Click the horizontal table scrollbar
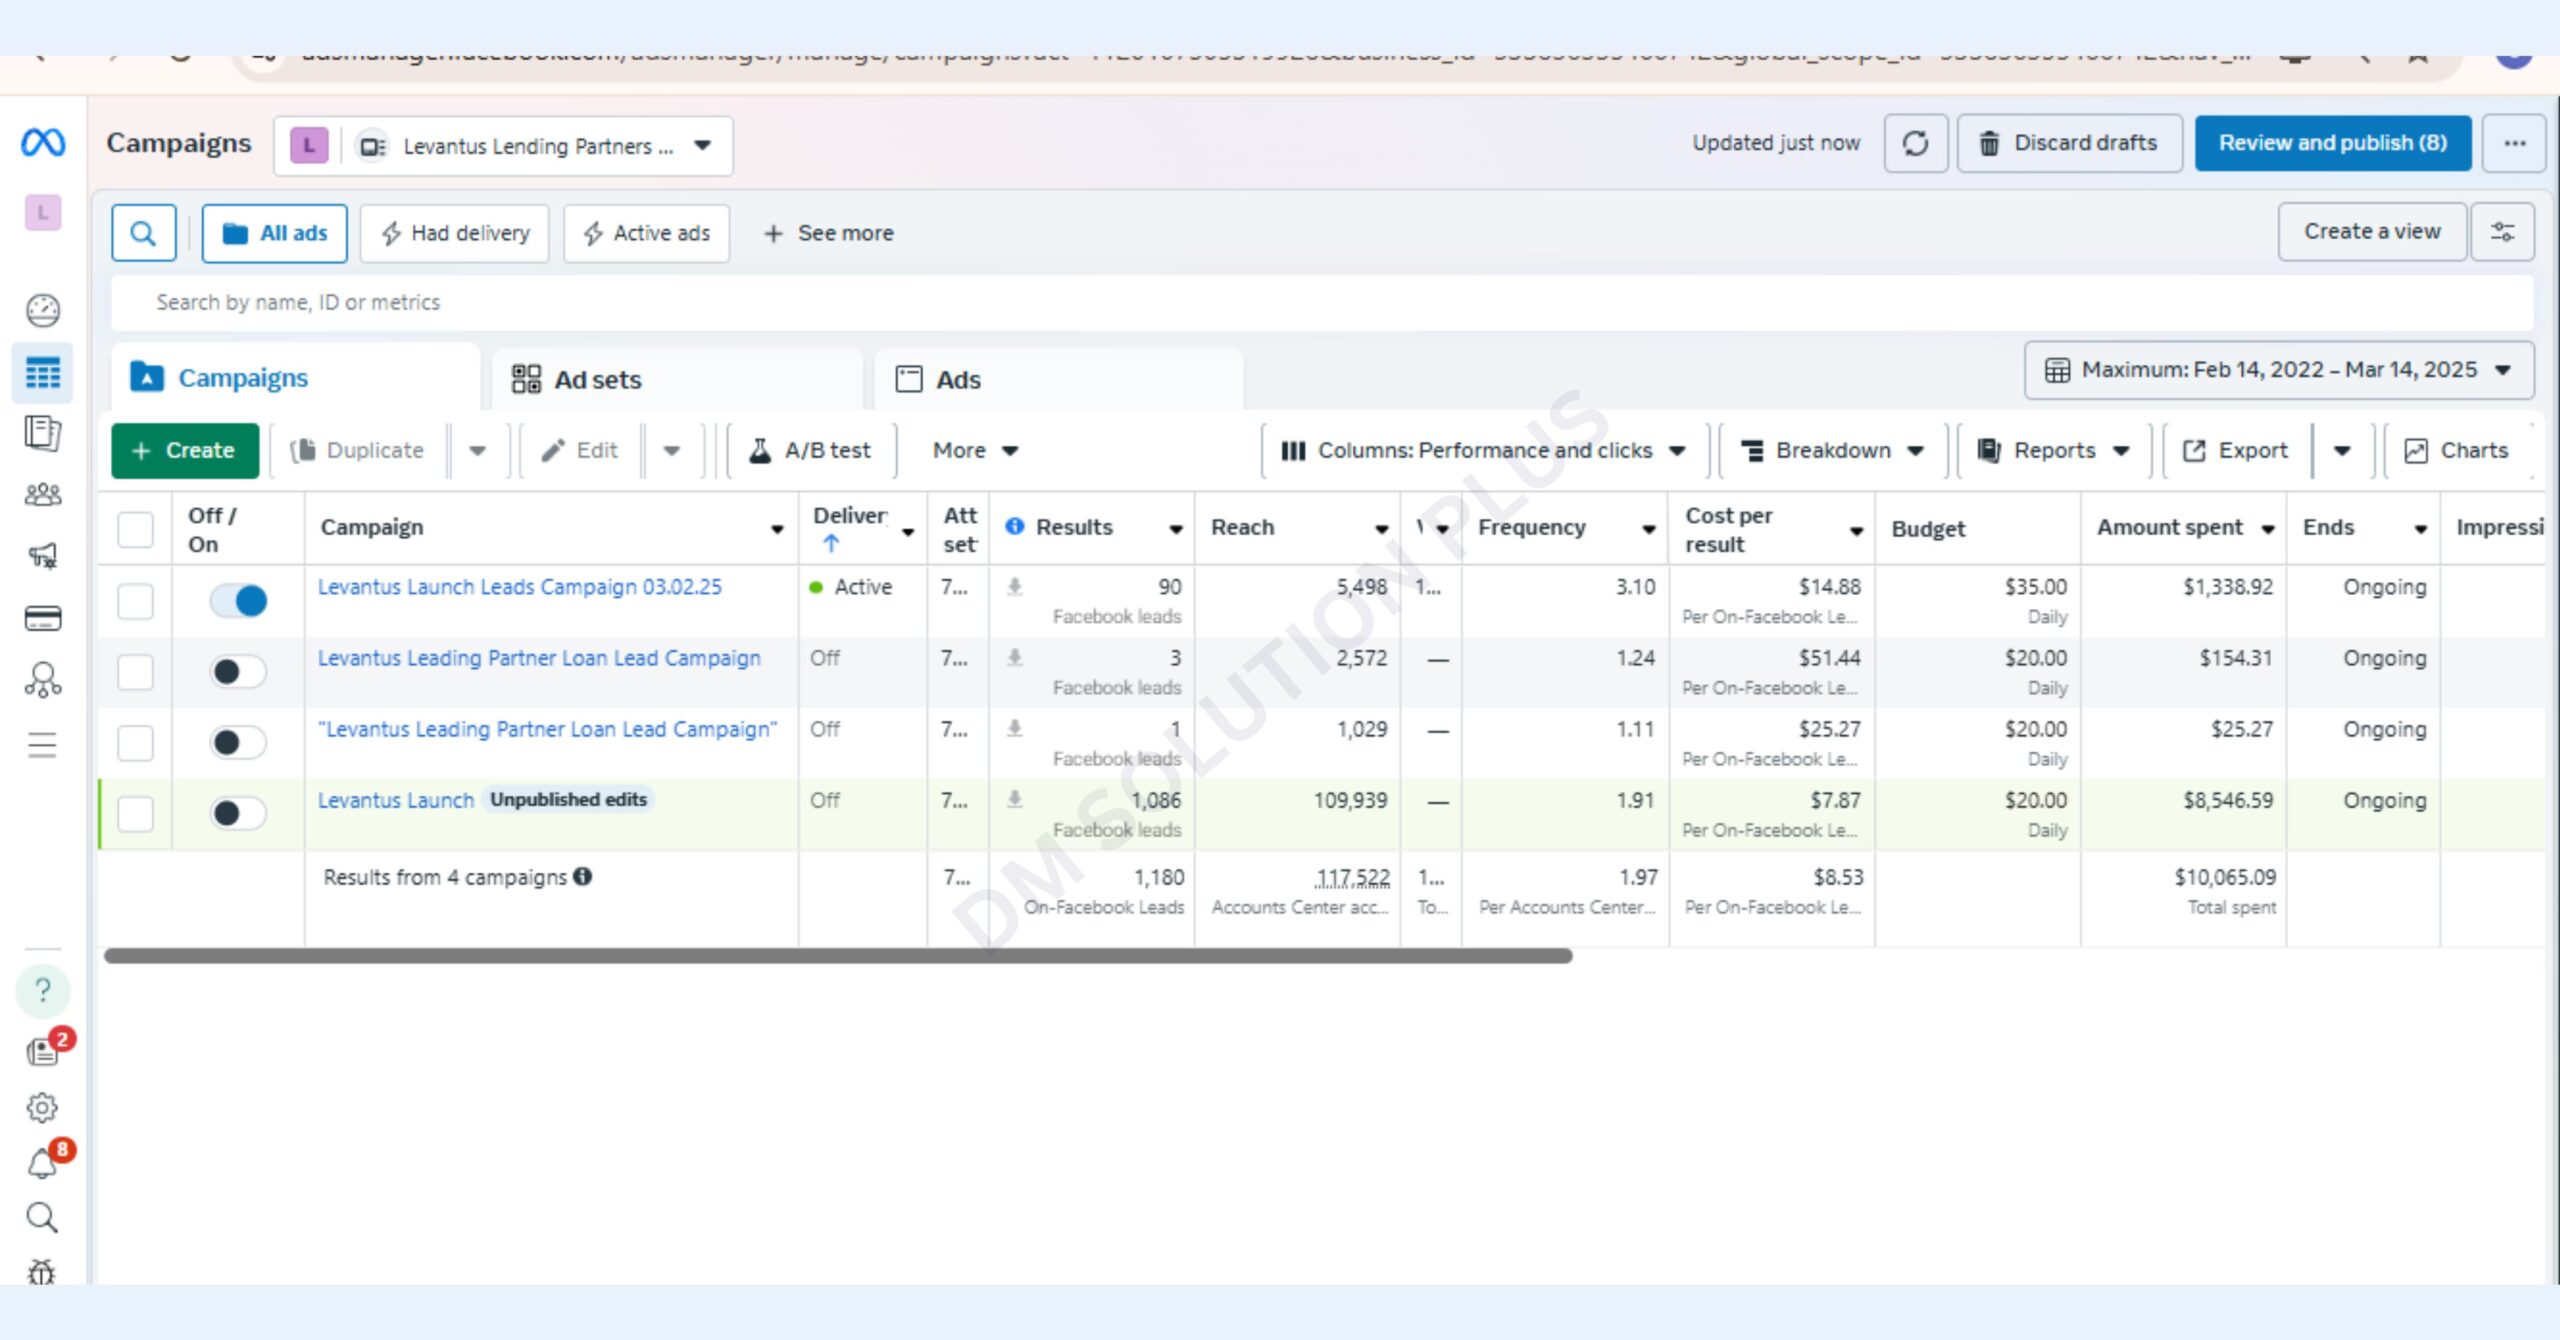The height and width of the screenshot is (1340, 2560). point(838,956)
